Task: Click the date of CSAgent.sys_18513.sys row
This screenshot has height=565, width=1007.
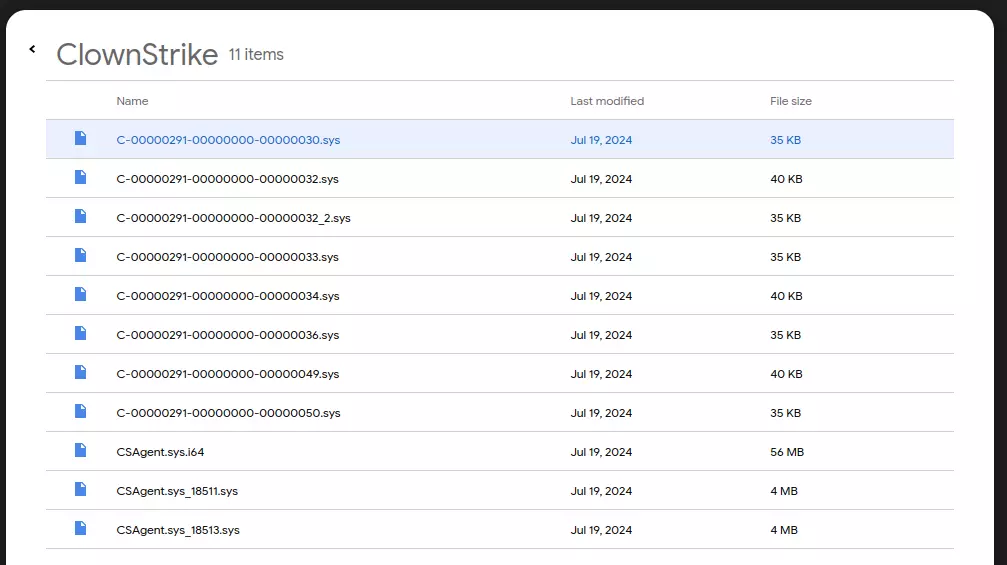Action: pos(601,530)
